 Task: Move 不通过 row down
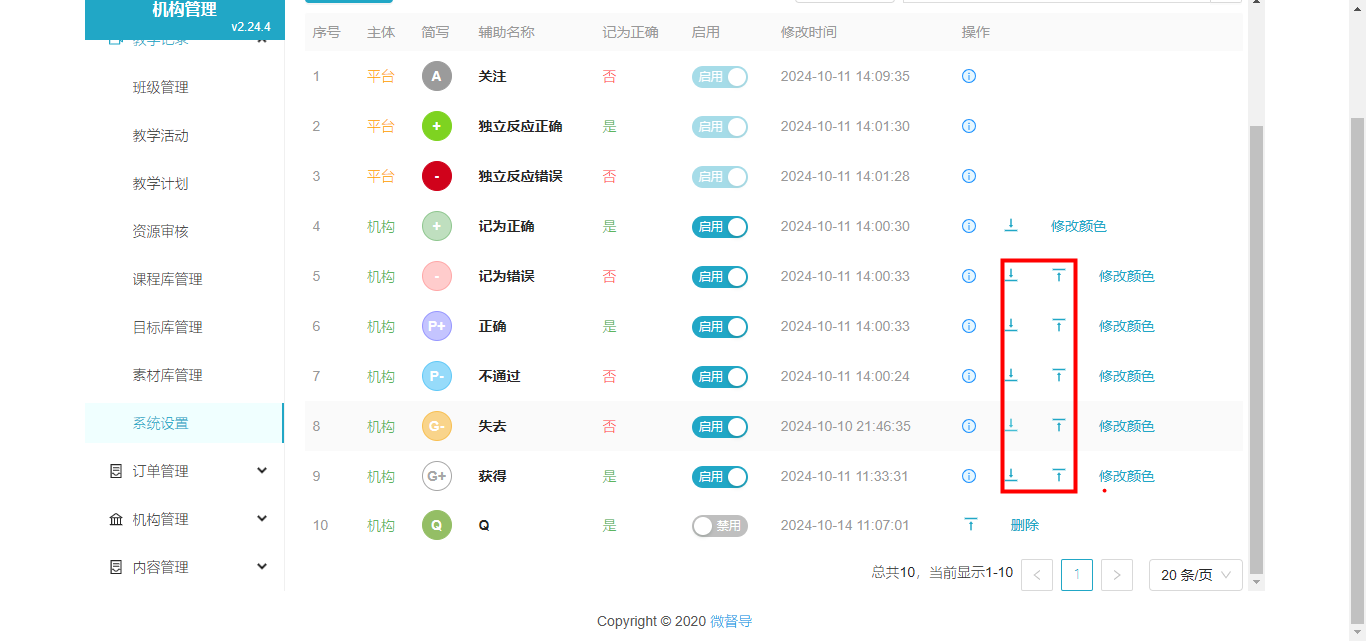(x=1011, y=375)
